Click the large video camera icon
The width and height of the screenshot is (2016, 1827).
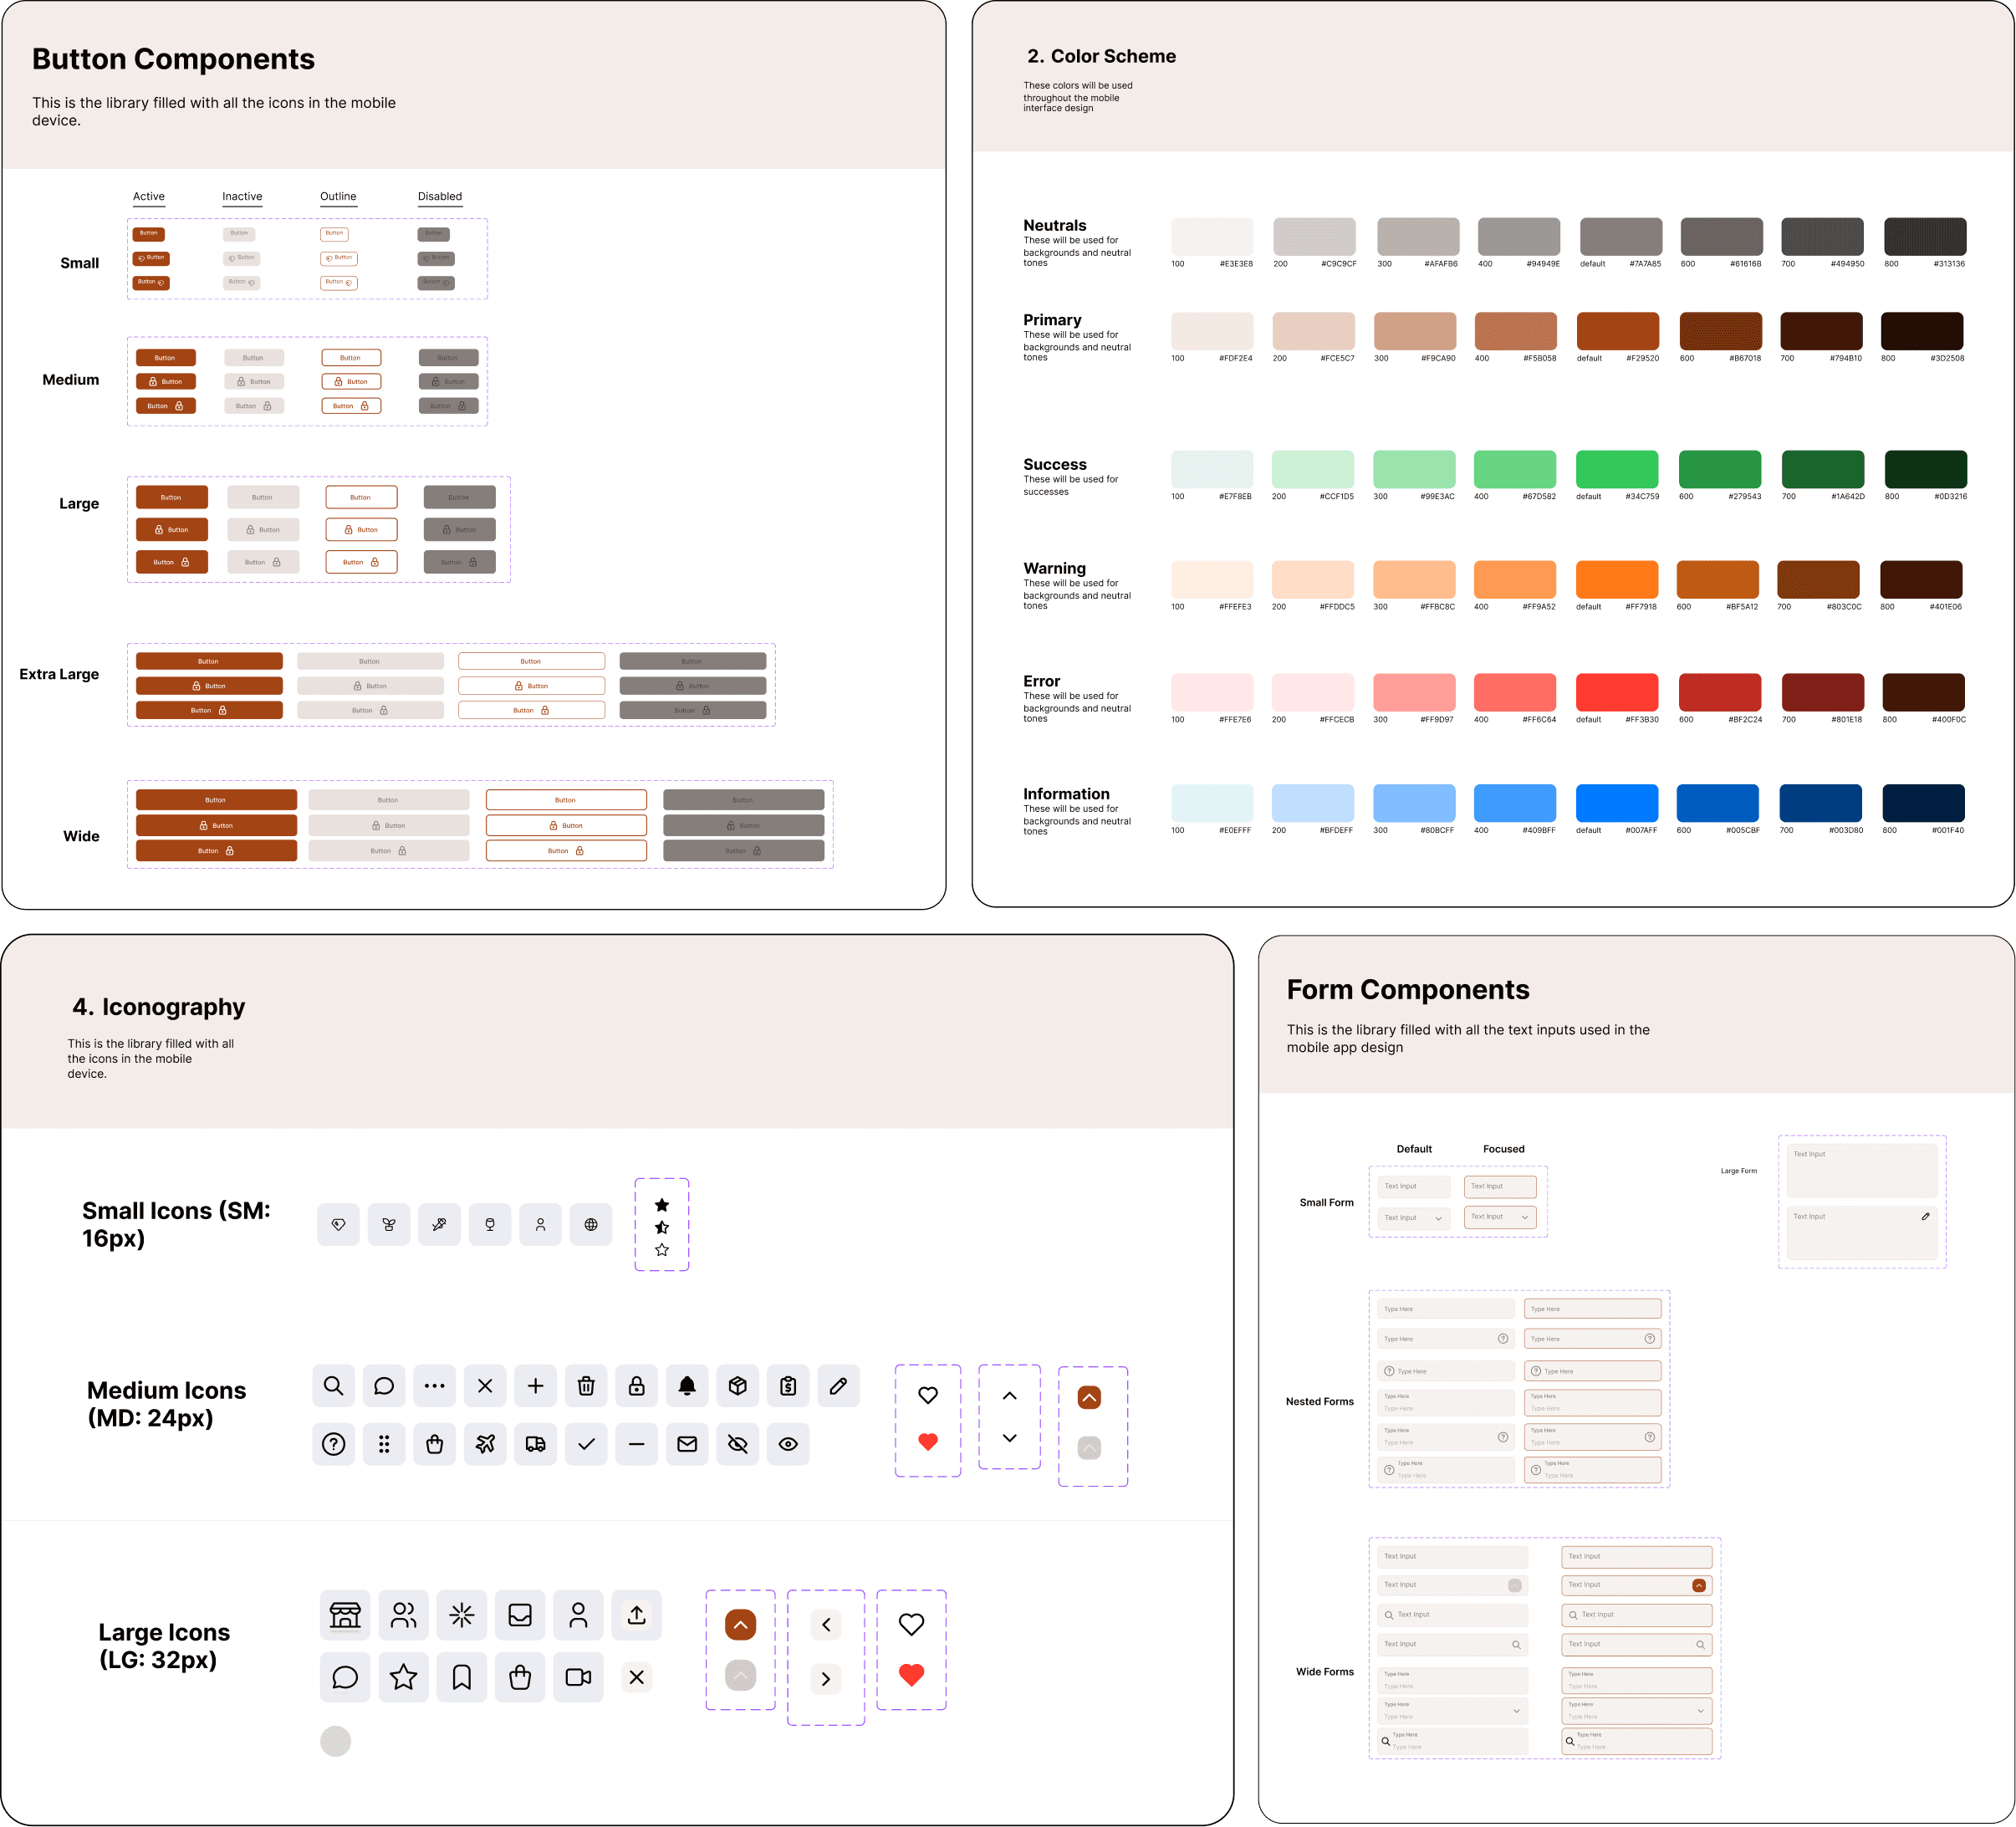(578, 1677)
